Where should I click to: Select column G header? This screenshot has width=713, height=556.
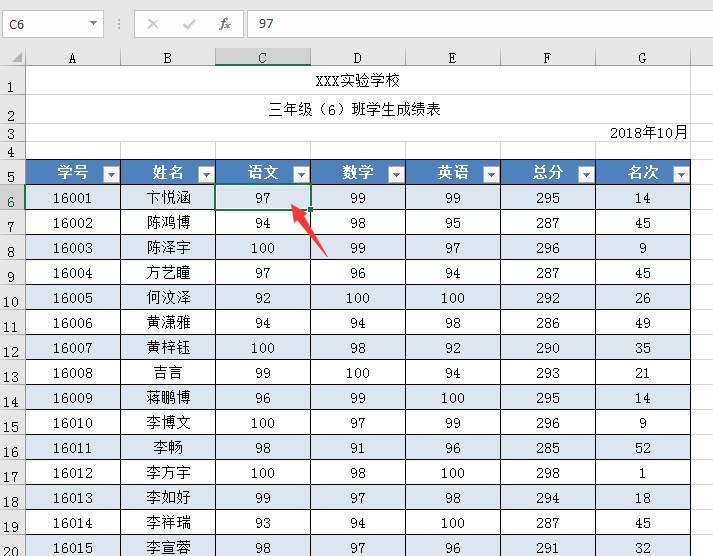[643, 58]
